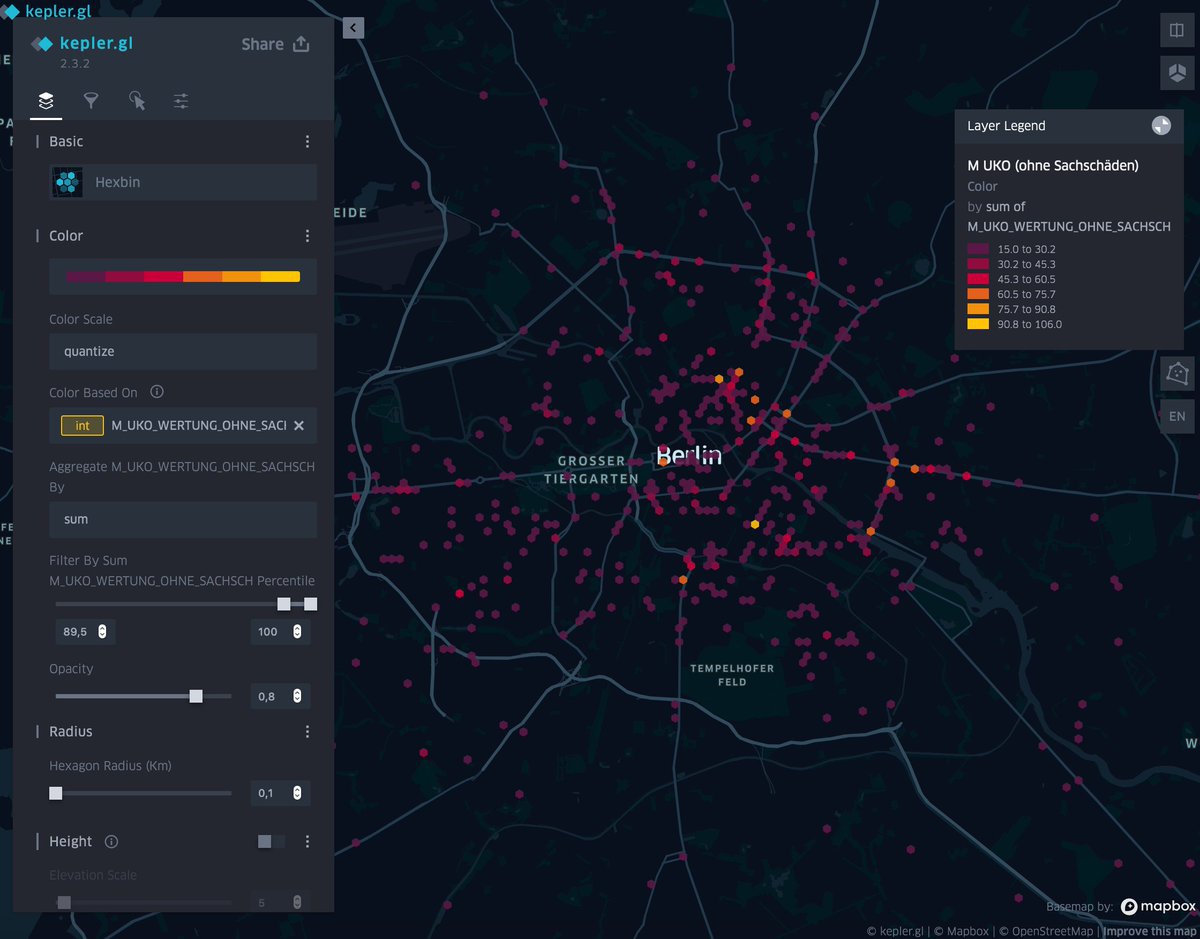Open the color palette bar
This screenshot has width=1200, height=939.
(x=183, y=277)
